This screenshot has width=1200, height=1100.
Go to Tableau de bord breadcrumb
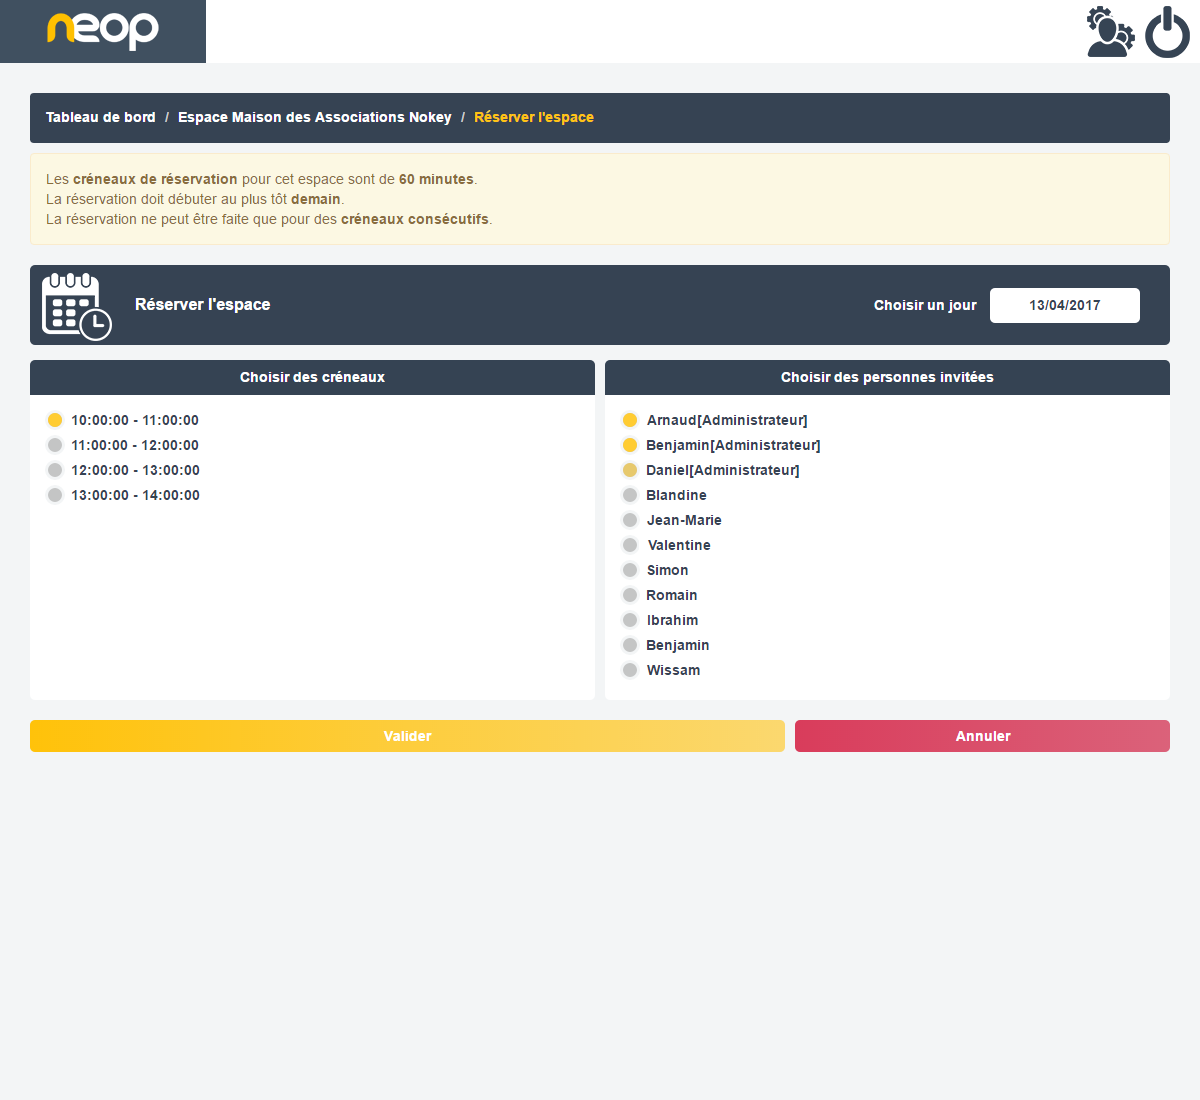101,117
